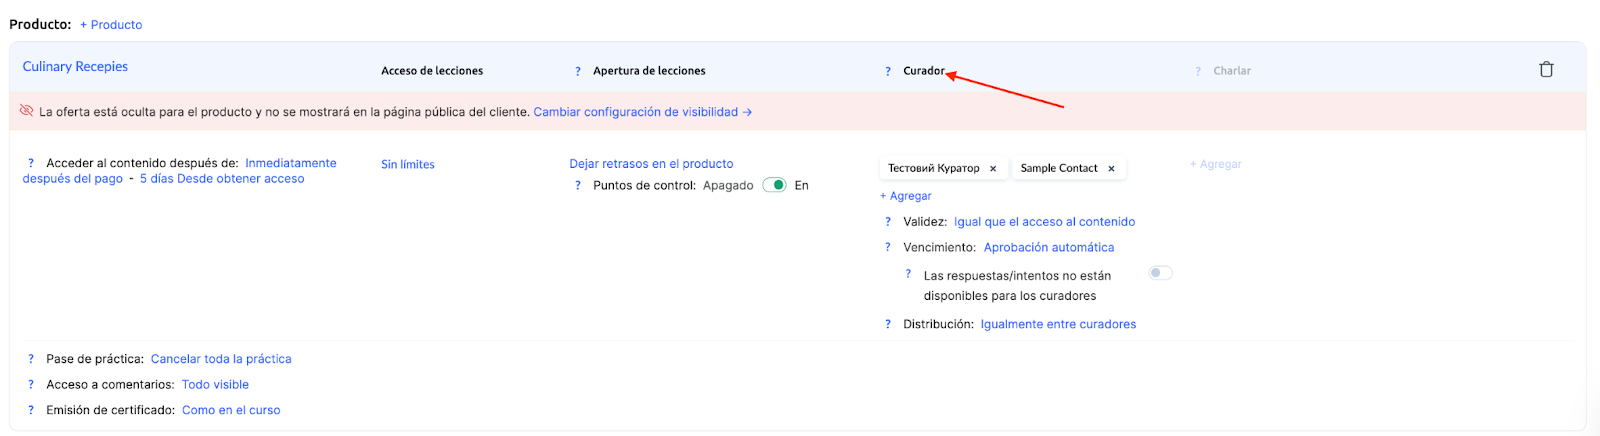Open the Culinary Recepies product

click(75, 67)
